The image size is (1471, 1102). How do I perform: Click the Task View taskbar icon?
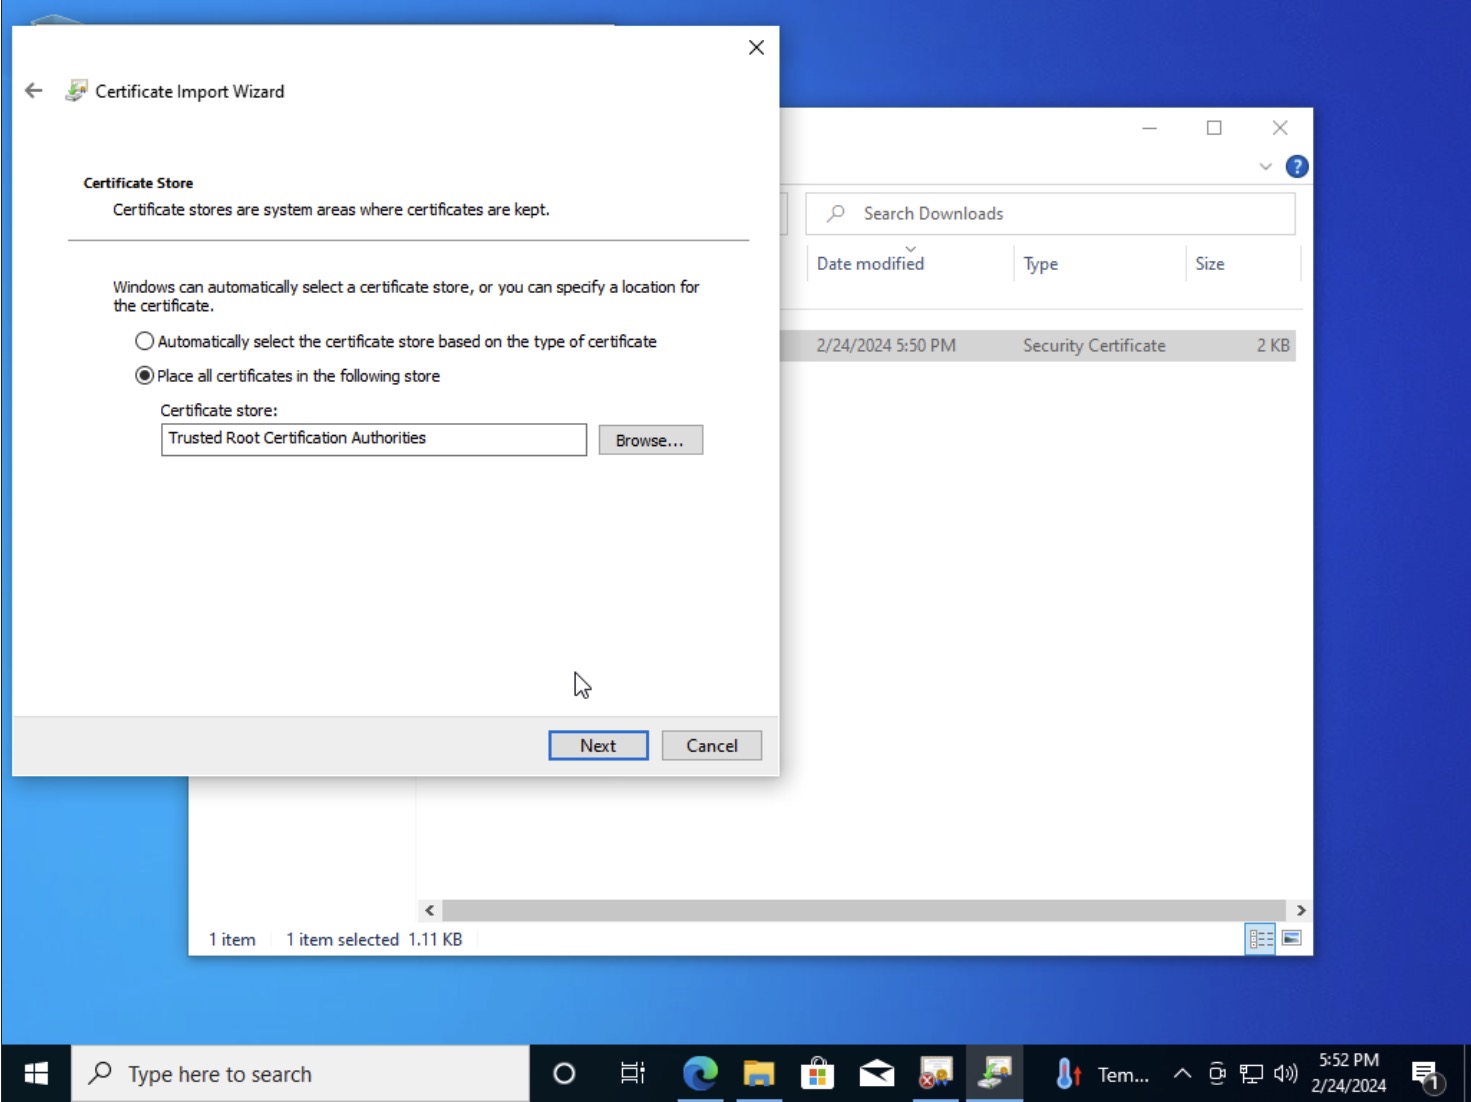point(632,1074)
